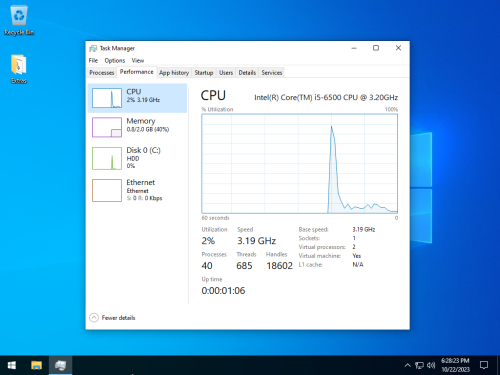Switch to the Processes tab
500x375 pixels.
click(x=102, y=73)
